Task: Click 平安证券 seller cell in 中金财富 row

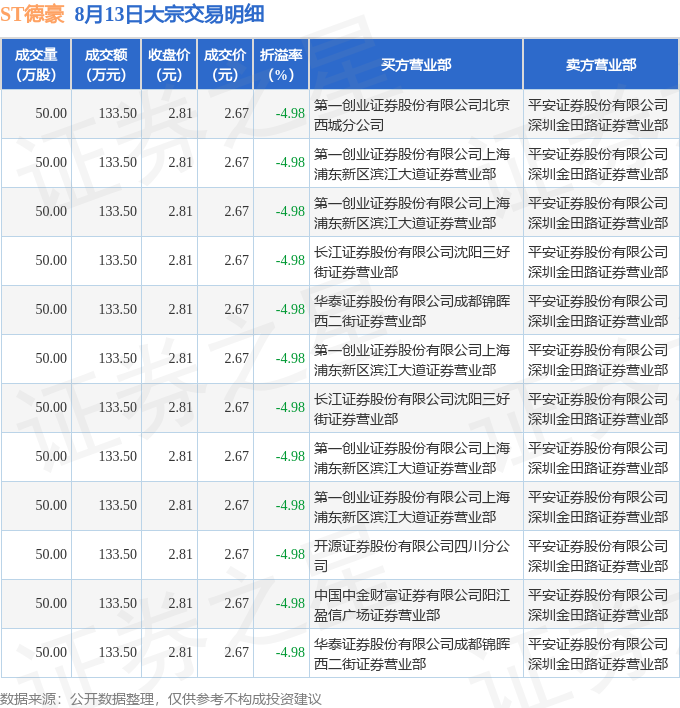Action: [x=601, y=605]
